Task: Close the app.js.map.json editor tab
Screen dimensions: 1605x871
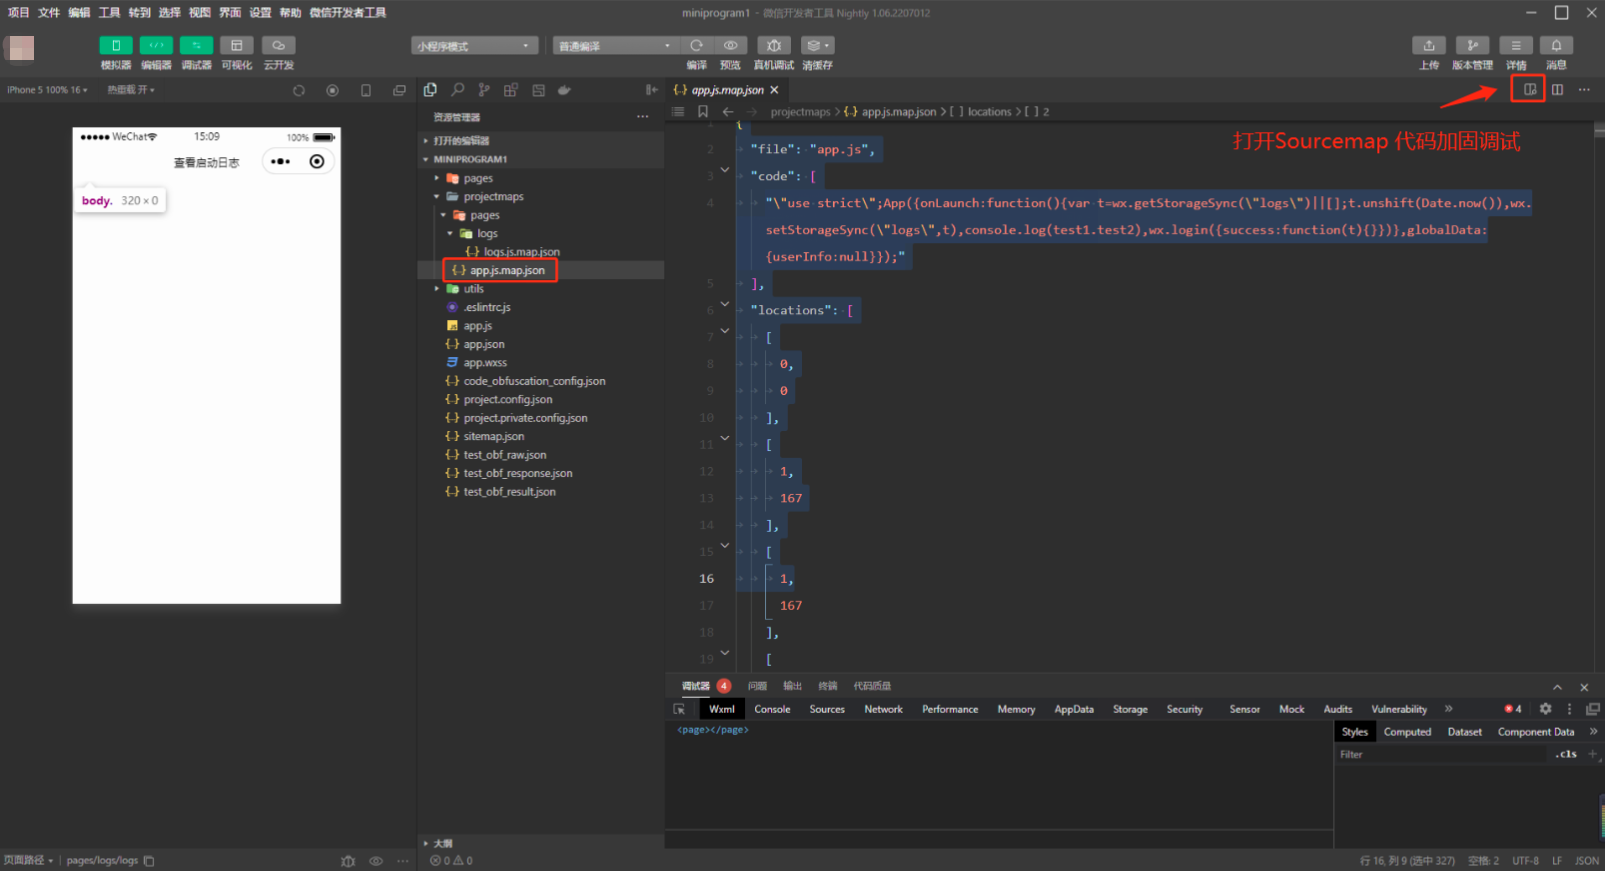Action: [774, 90]
